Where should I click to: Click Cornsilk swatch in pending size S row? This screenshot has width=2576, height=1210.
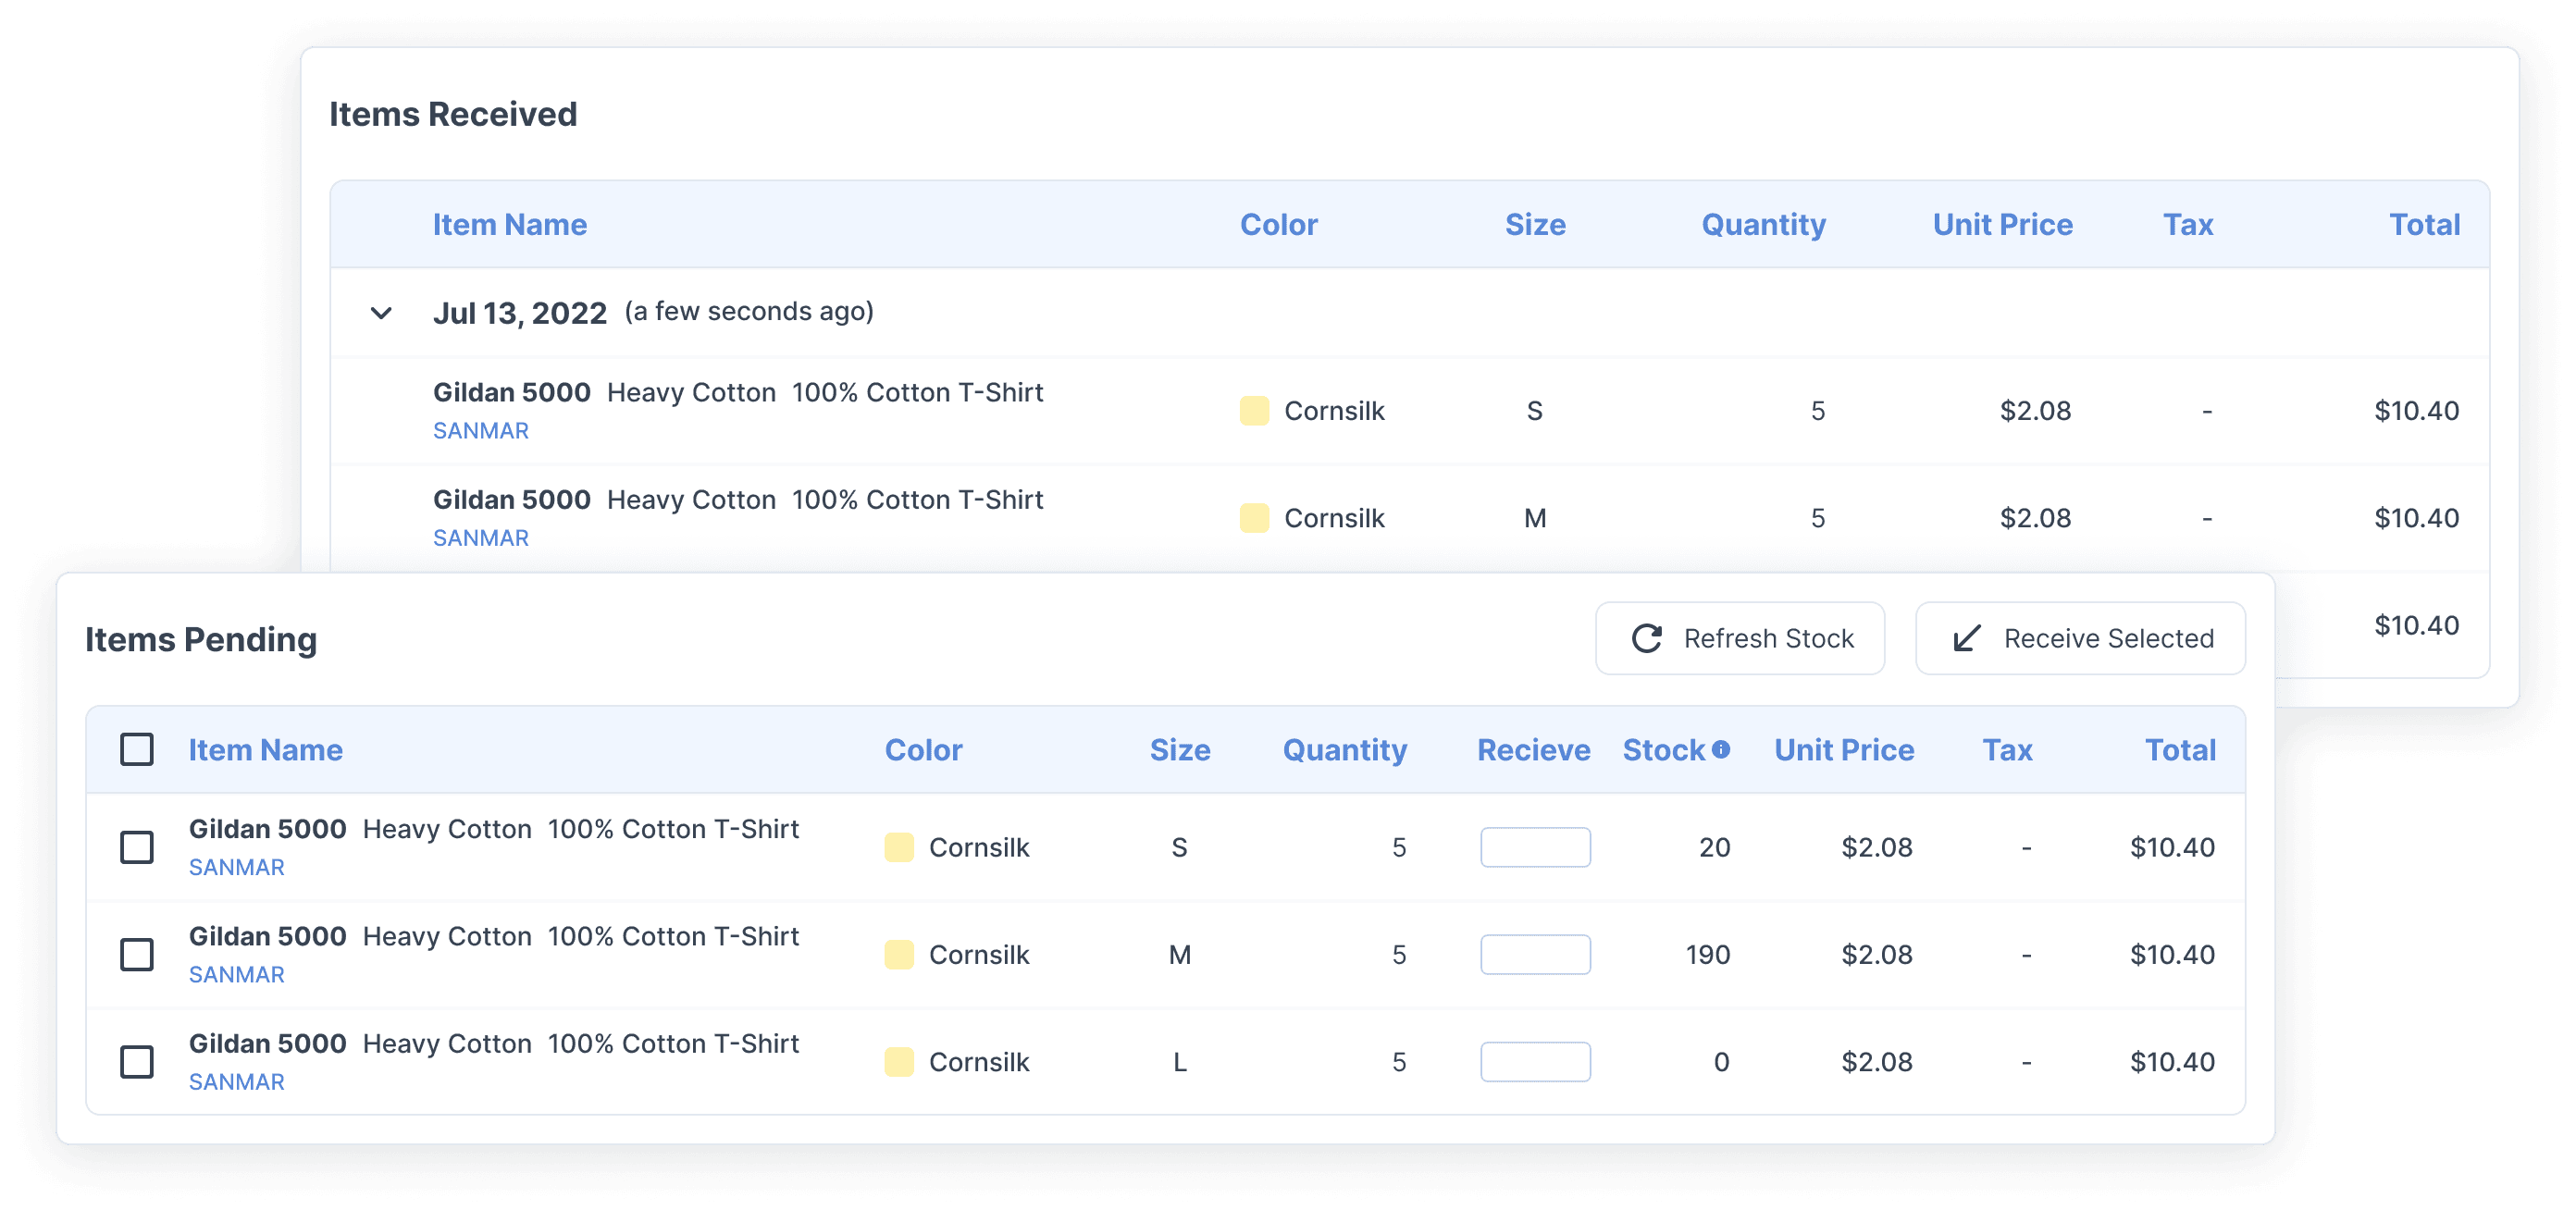point(899,847)
